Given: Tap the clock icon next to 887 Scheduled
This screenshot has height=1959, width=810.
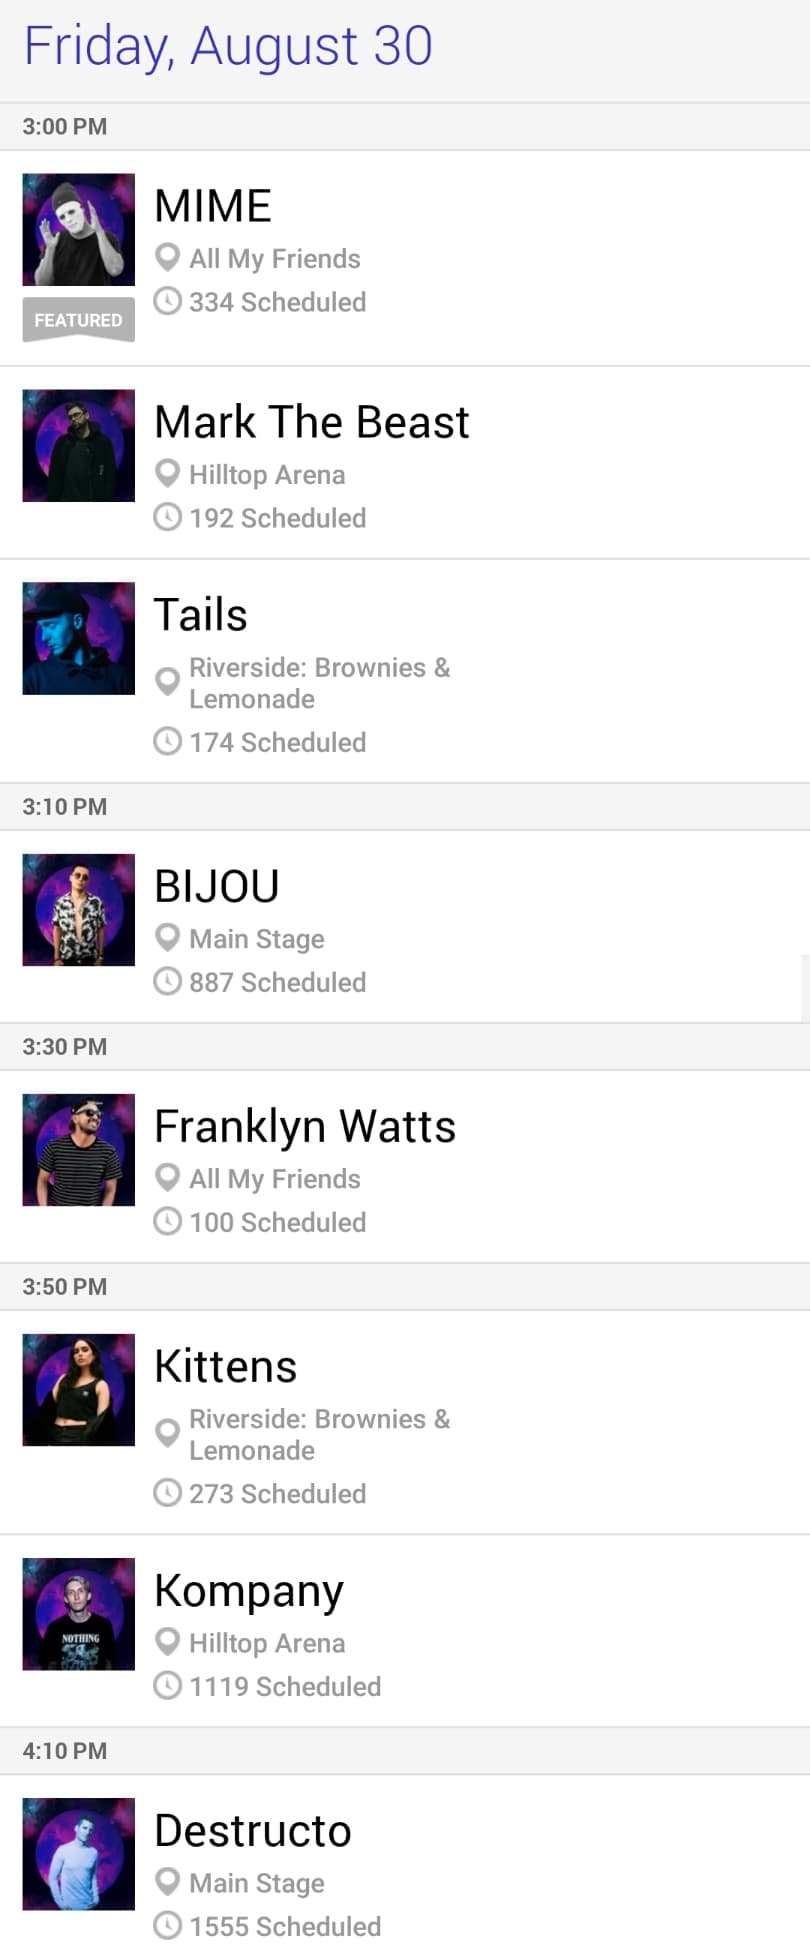Looking at the screenshot, I should click(x=167, y=981).
